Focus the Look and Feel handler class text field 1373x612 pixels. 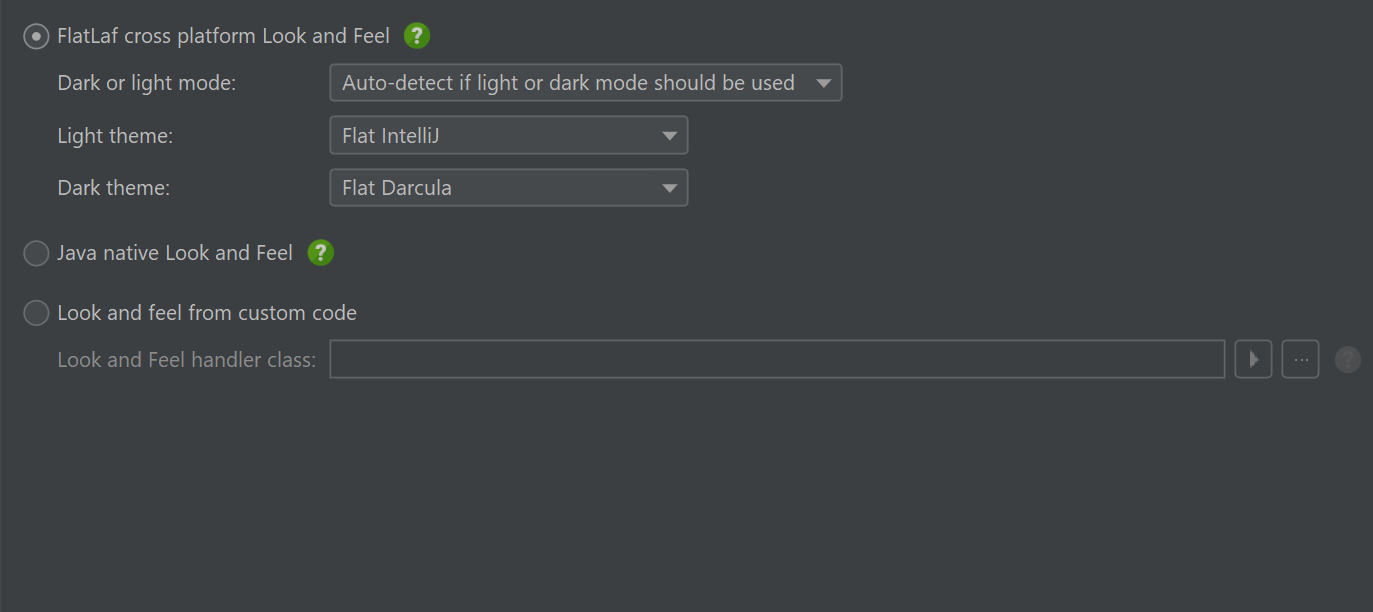[x=777, y=360]
